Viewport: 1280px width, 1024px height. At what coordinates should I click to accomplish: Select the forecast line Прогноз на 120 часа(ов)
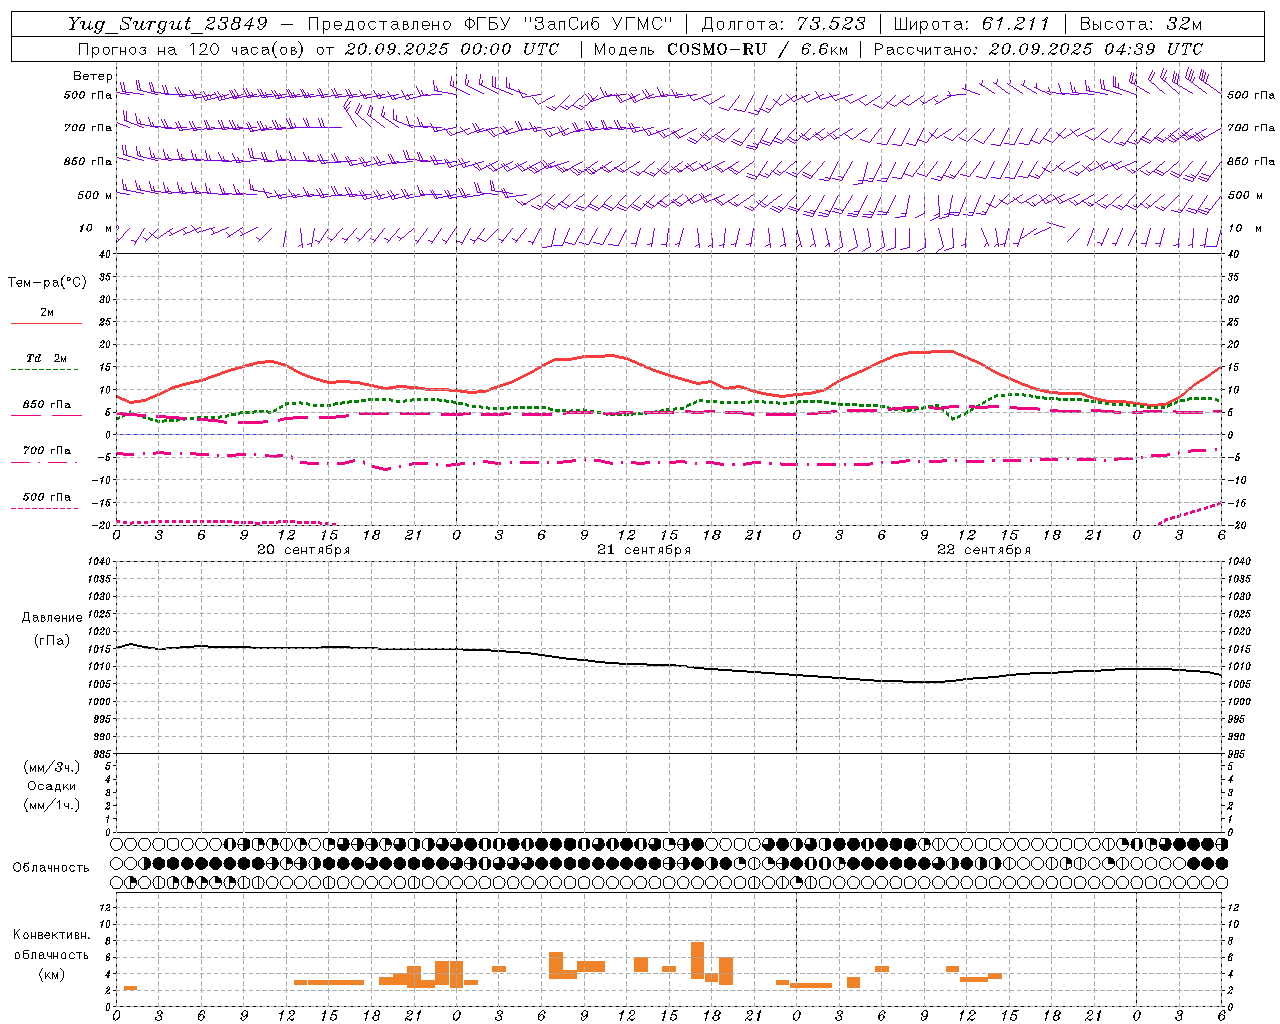point(192,49)
